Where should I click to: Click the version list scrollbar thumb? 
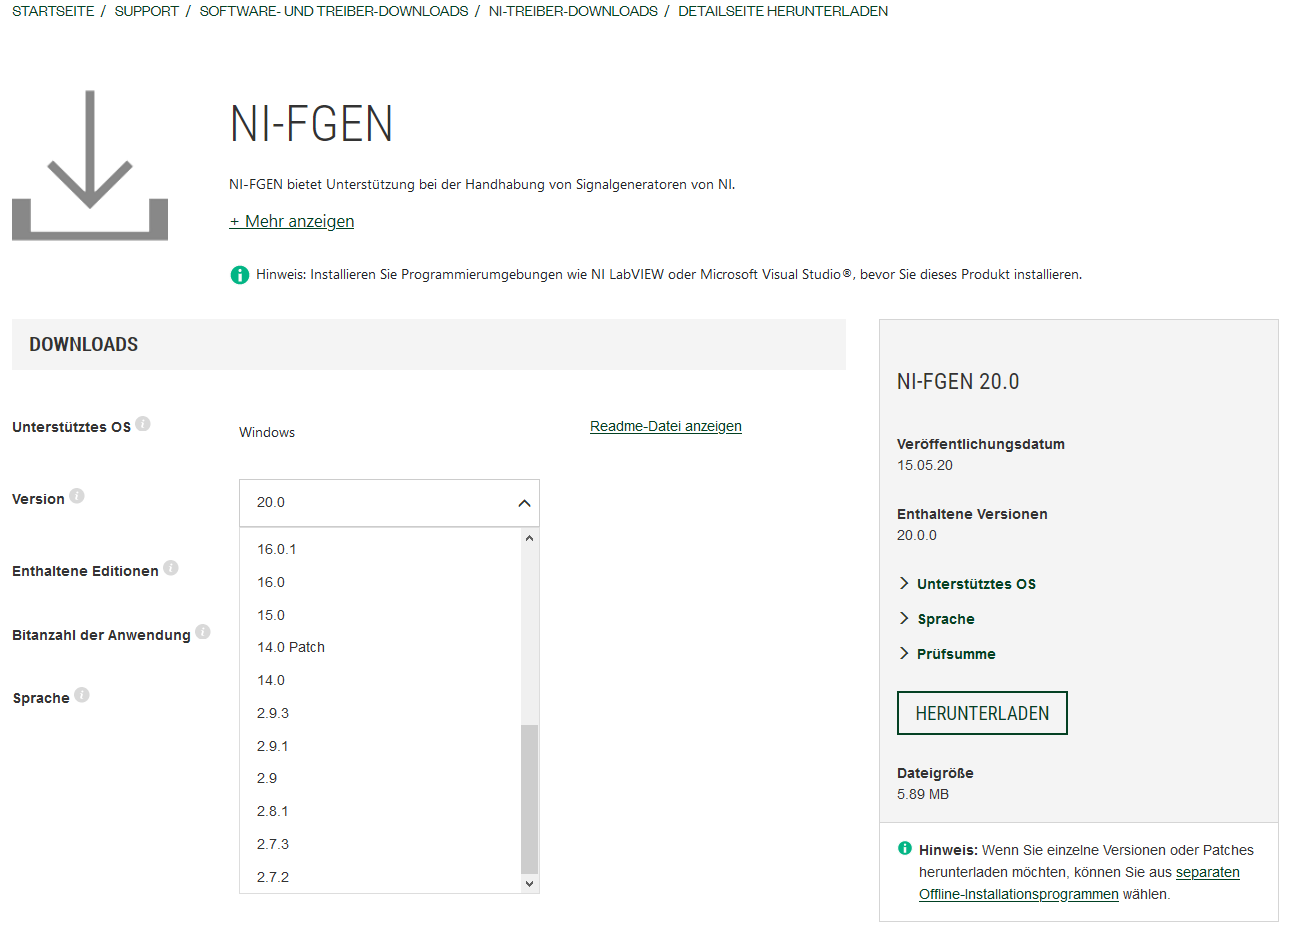coord(530,799)
